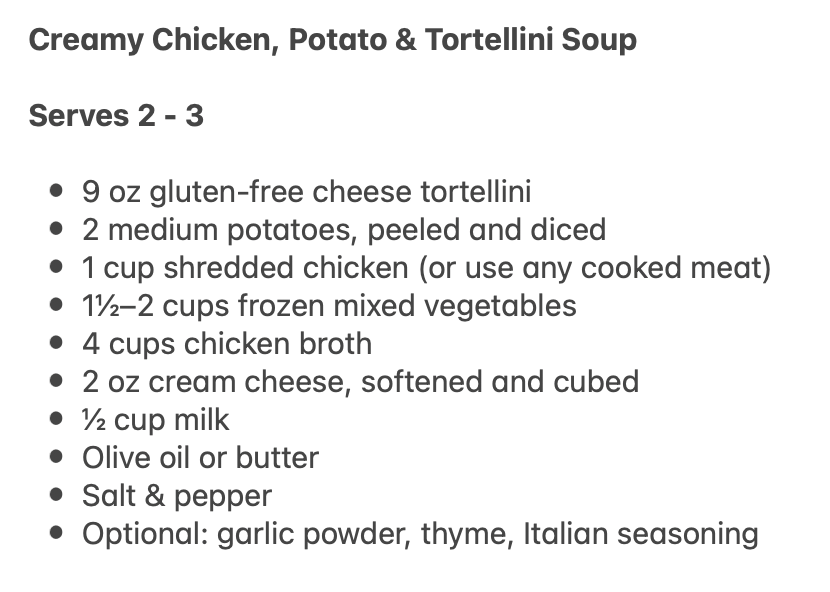Click the bullet before '½ cup milk'
830x592 pixels.
click(57, 420)
